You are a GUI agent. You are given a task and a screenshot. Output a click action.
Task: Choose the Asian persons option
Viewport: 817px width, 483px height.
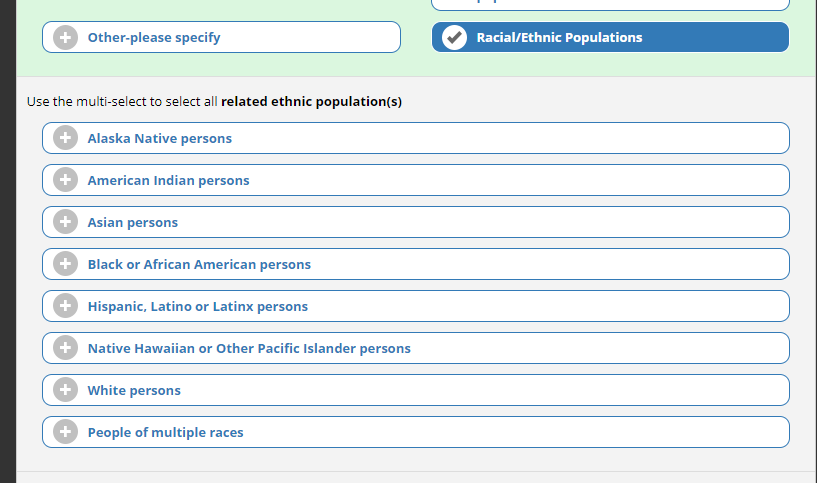coord(133,223)
